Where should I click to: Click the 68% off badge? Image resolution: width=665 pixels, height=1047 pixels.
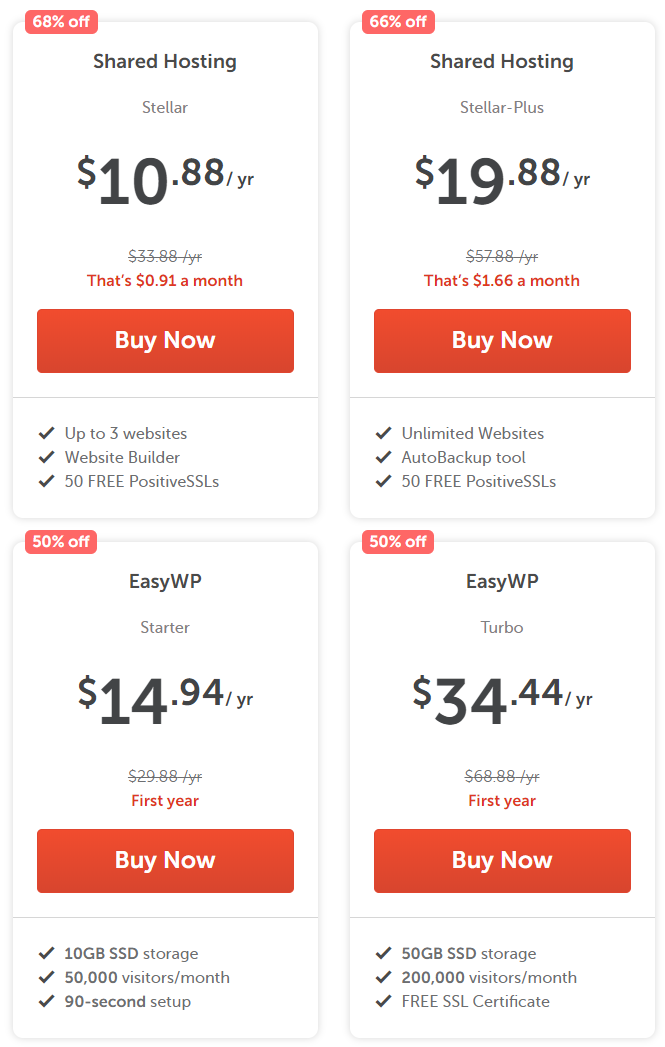pos(61,21)
